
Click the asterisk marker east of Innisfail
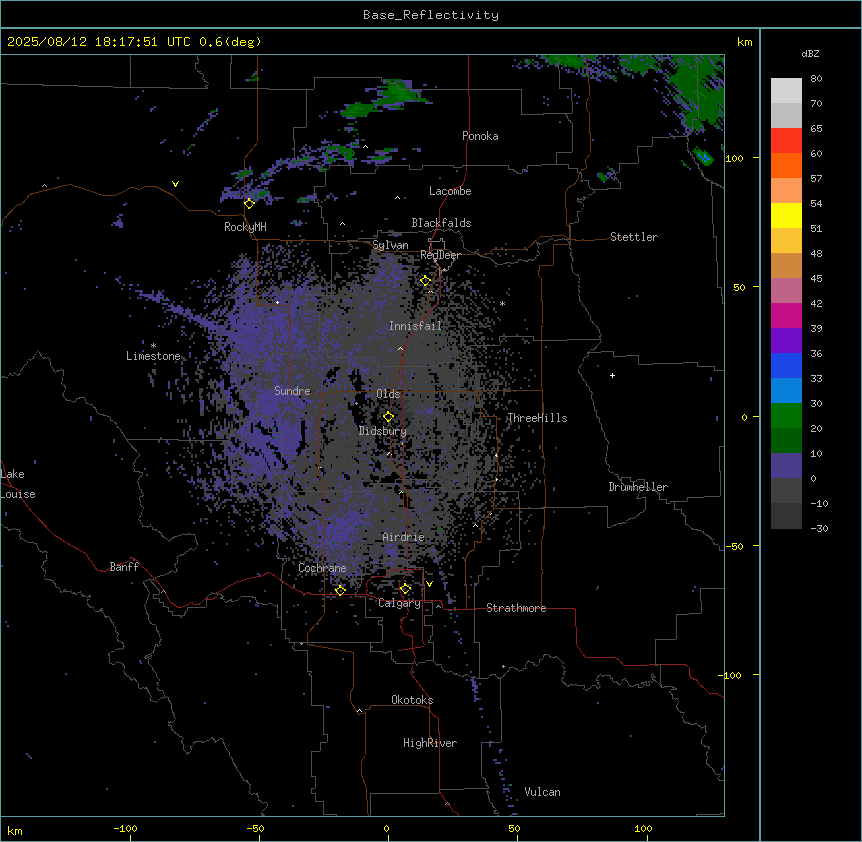click(502, 303)
